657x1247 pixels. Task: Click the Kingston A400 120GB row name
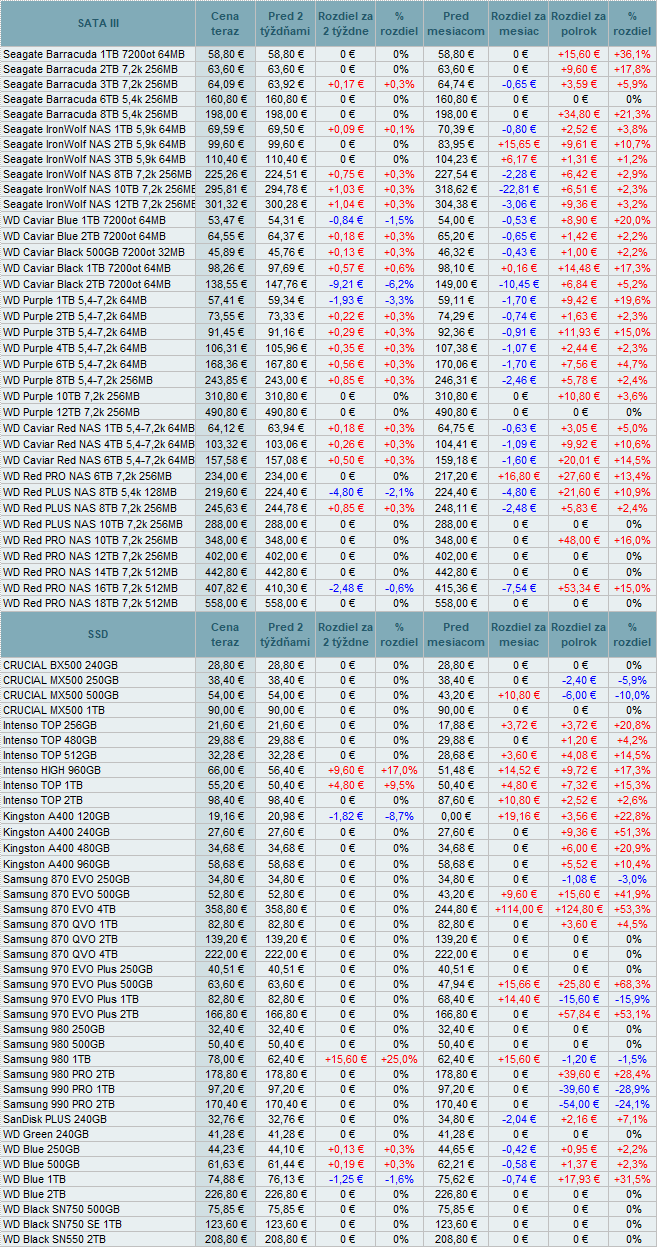pos(56,816)
